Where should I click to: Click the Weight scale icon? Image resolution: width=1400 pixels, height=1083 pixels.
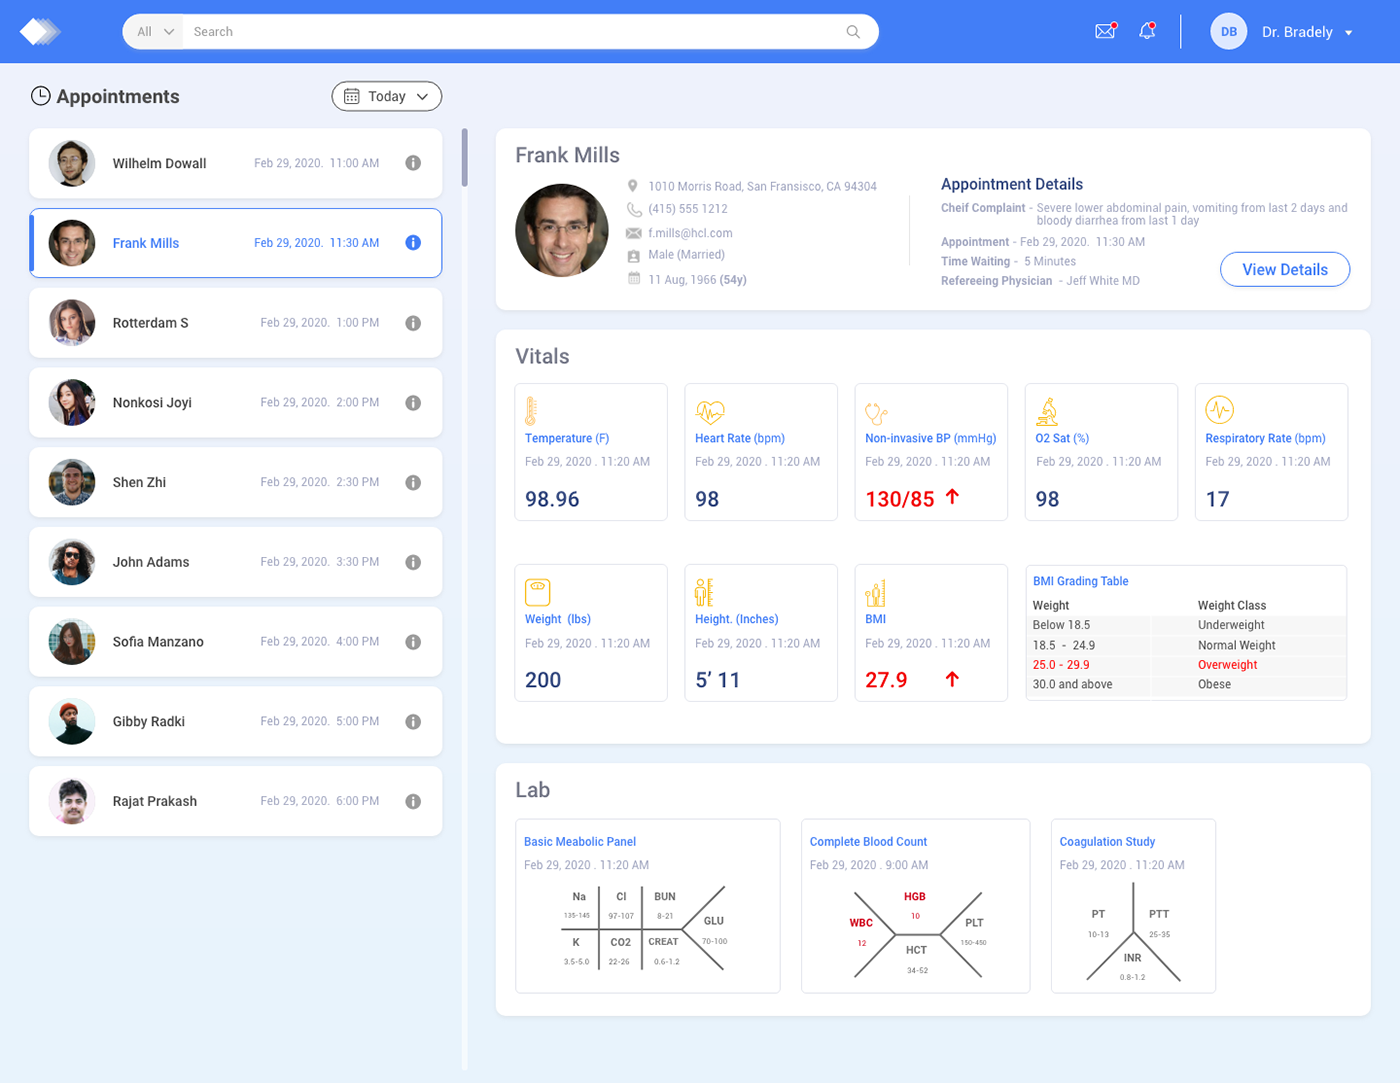538,592
